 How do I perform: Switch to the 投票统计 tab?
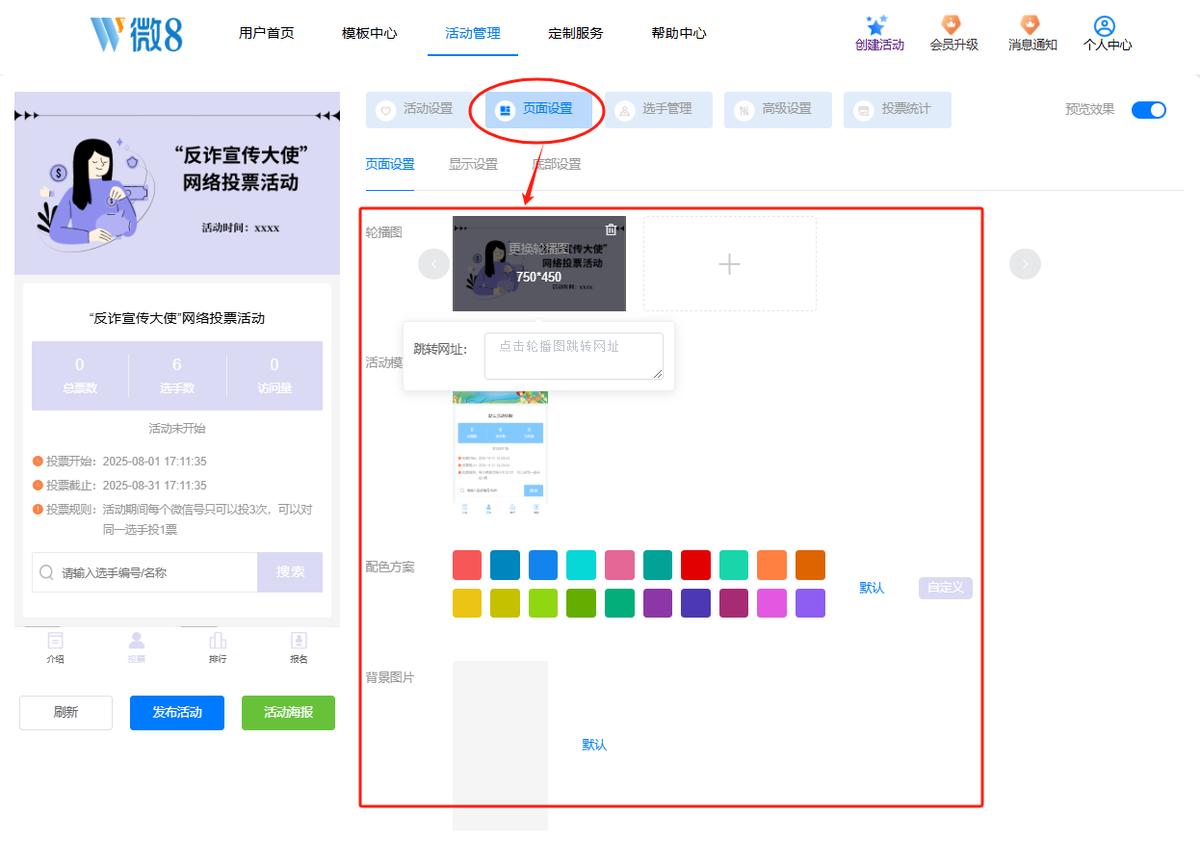point(897,110)
